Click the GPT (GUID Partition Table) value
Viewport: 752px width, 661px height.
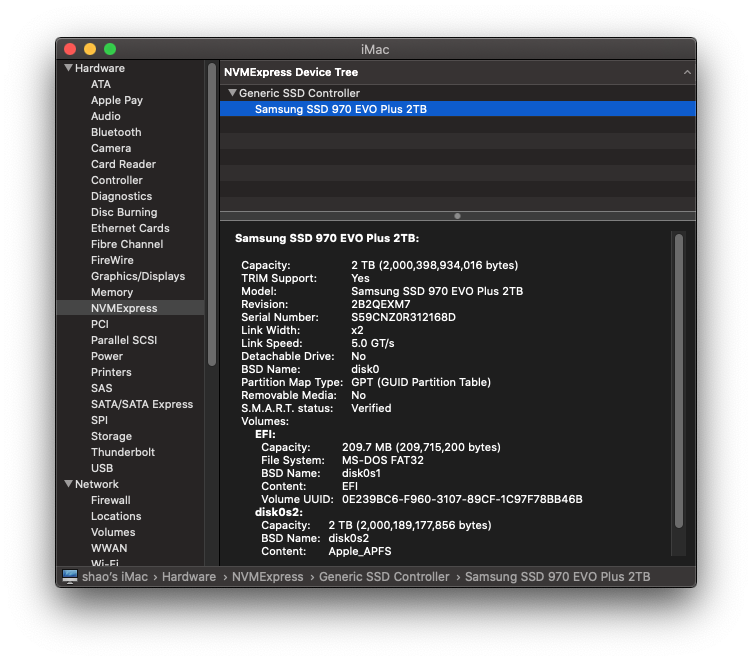(421, 382)
